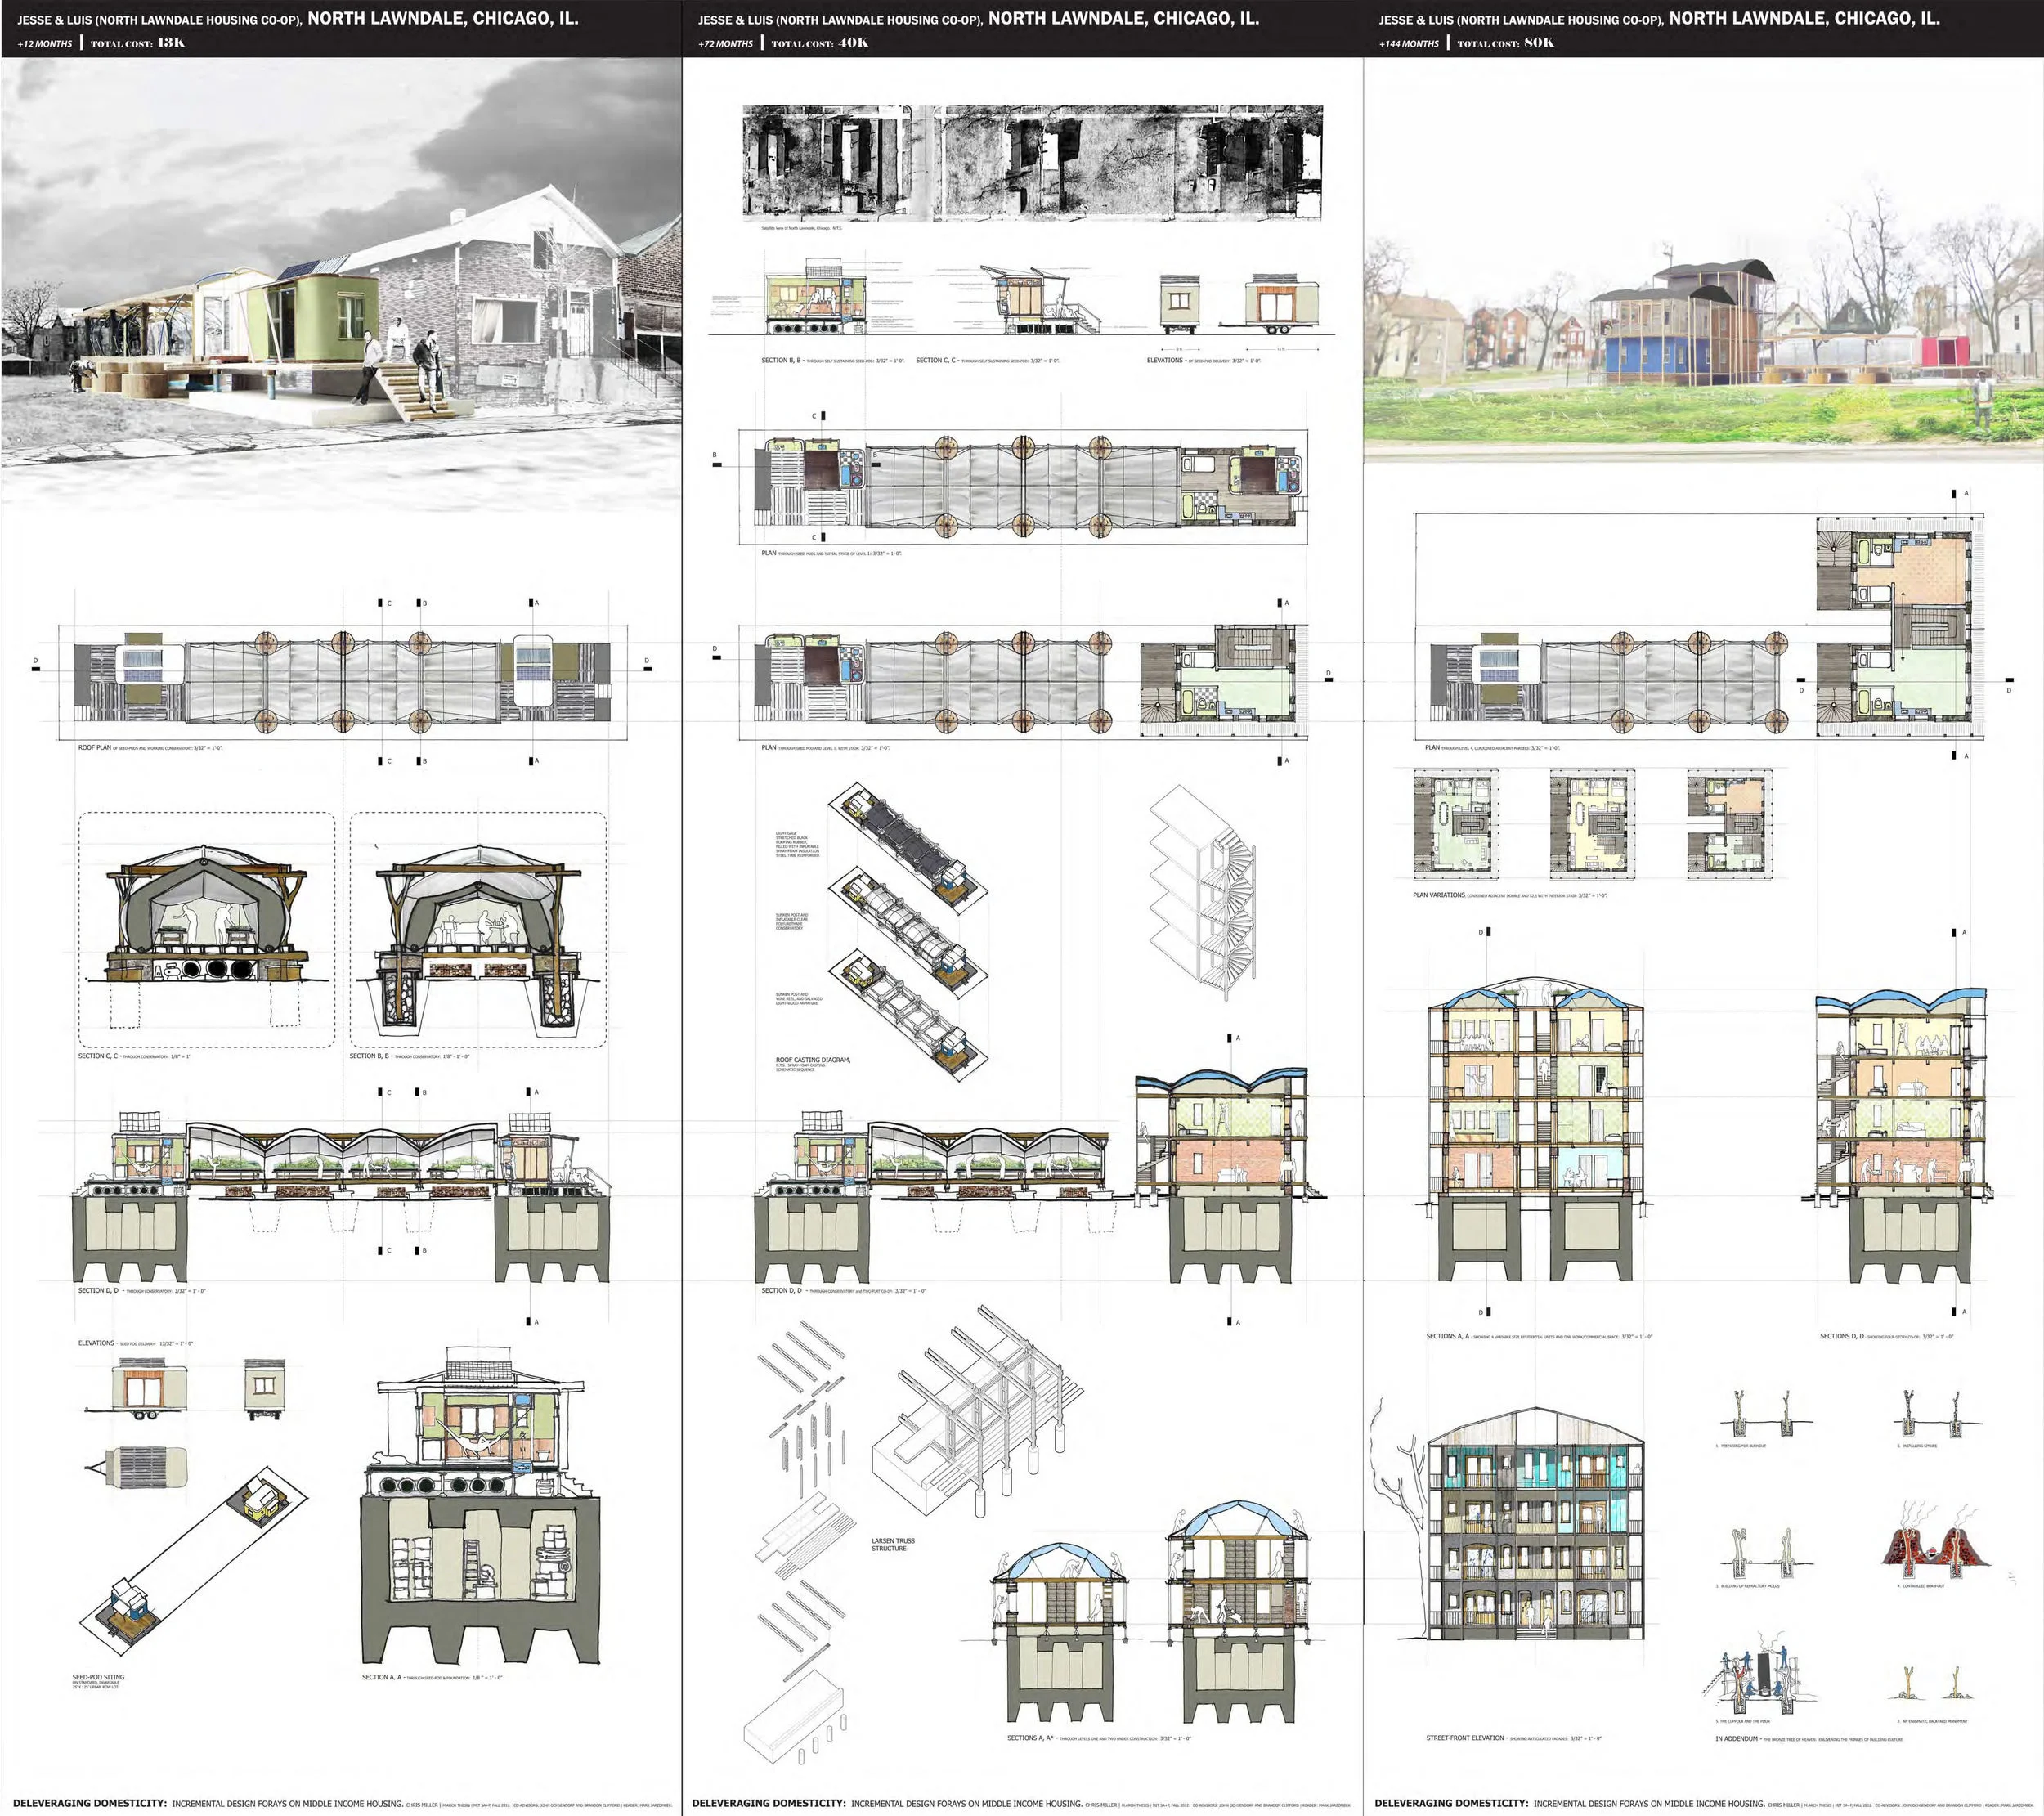Click the 'SECTIONS A, A' four-story caption
2044x1816 pixels.
1448,1336
